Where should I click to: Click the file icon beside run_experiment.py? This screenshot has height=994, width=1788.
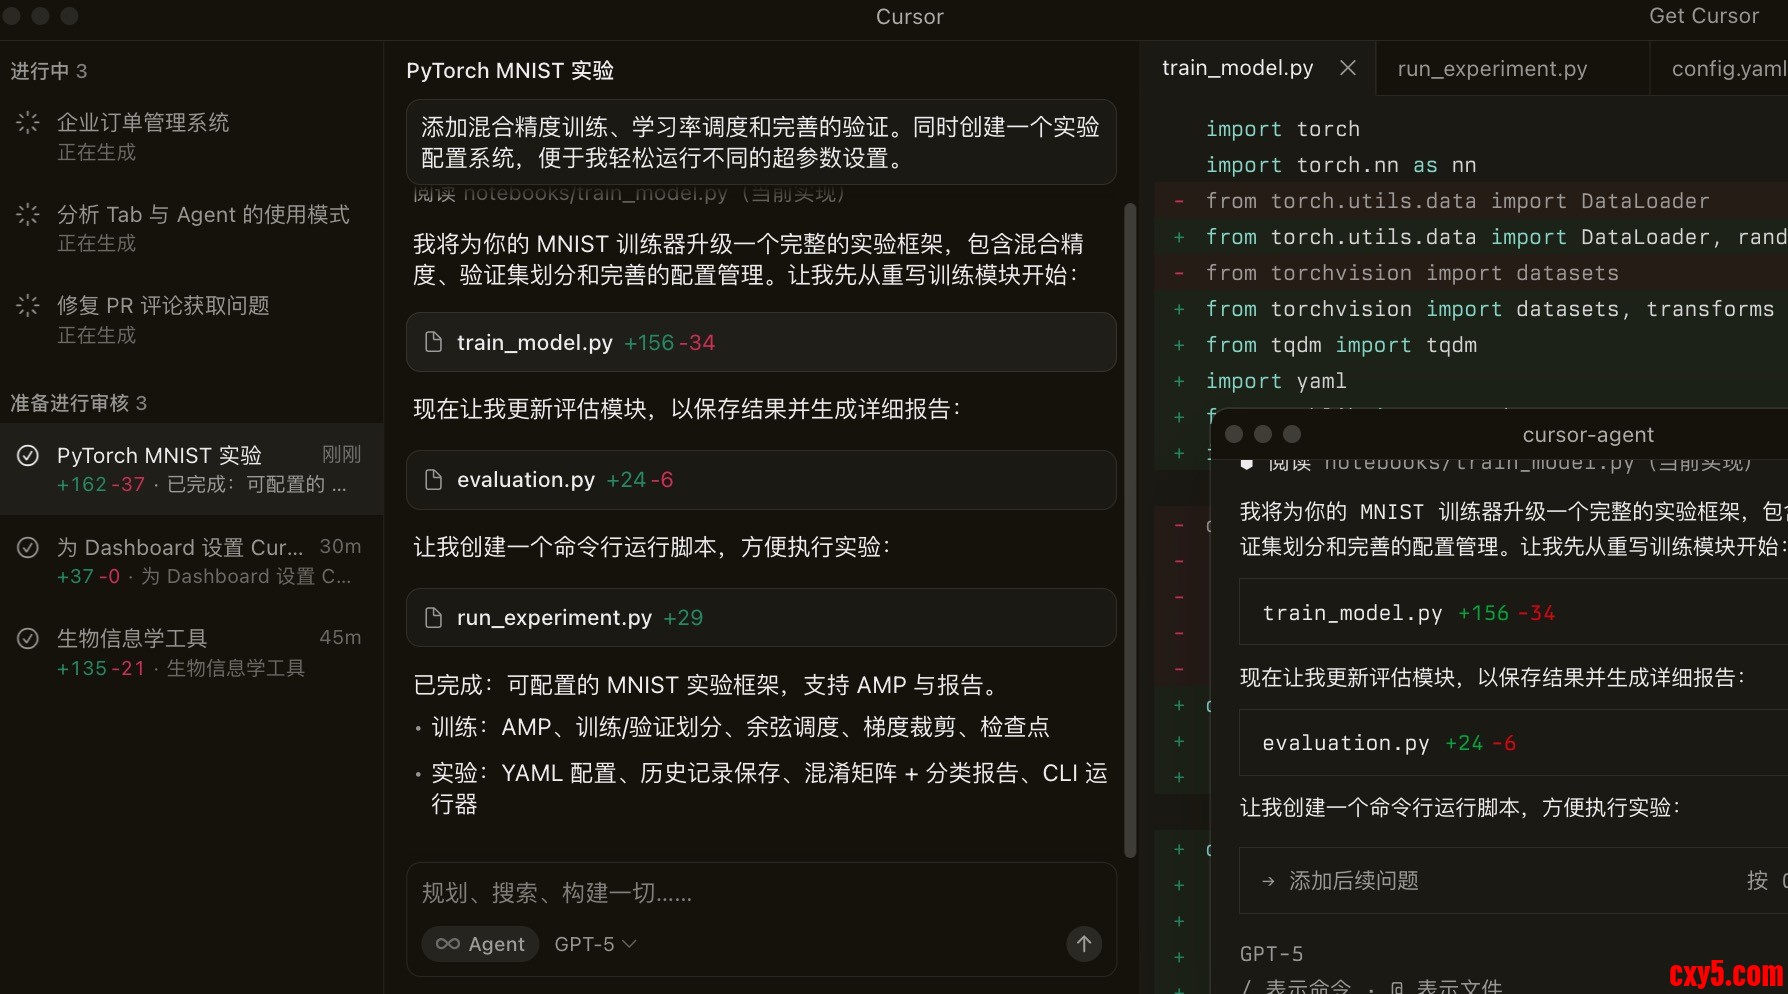[433, 618]
